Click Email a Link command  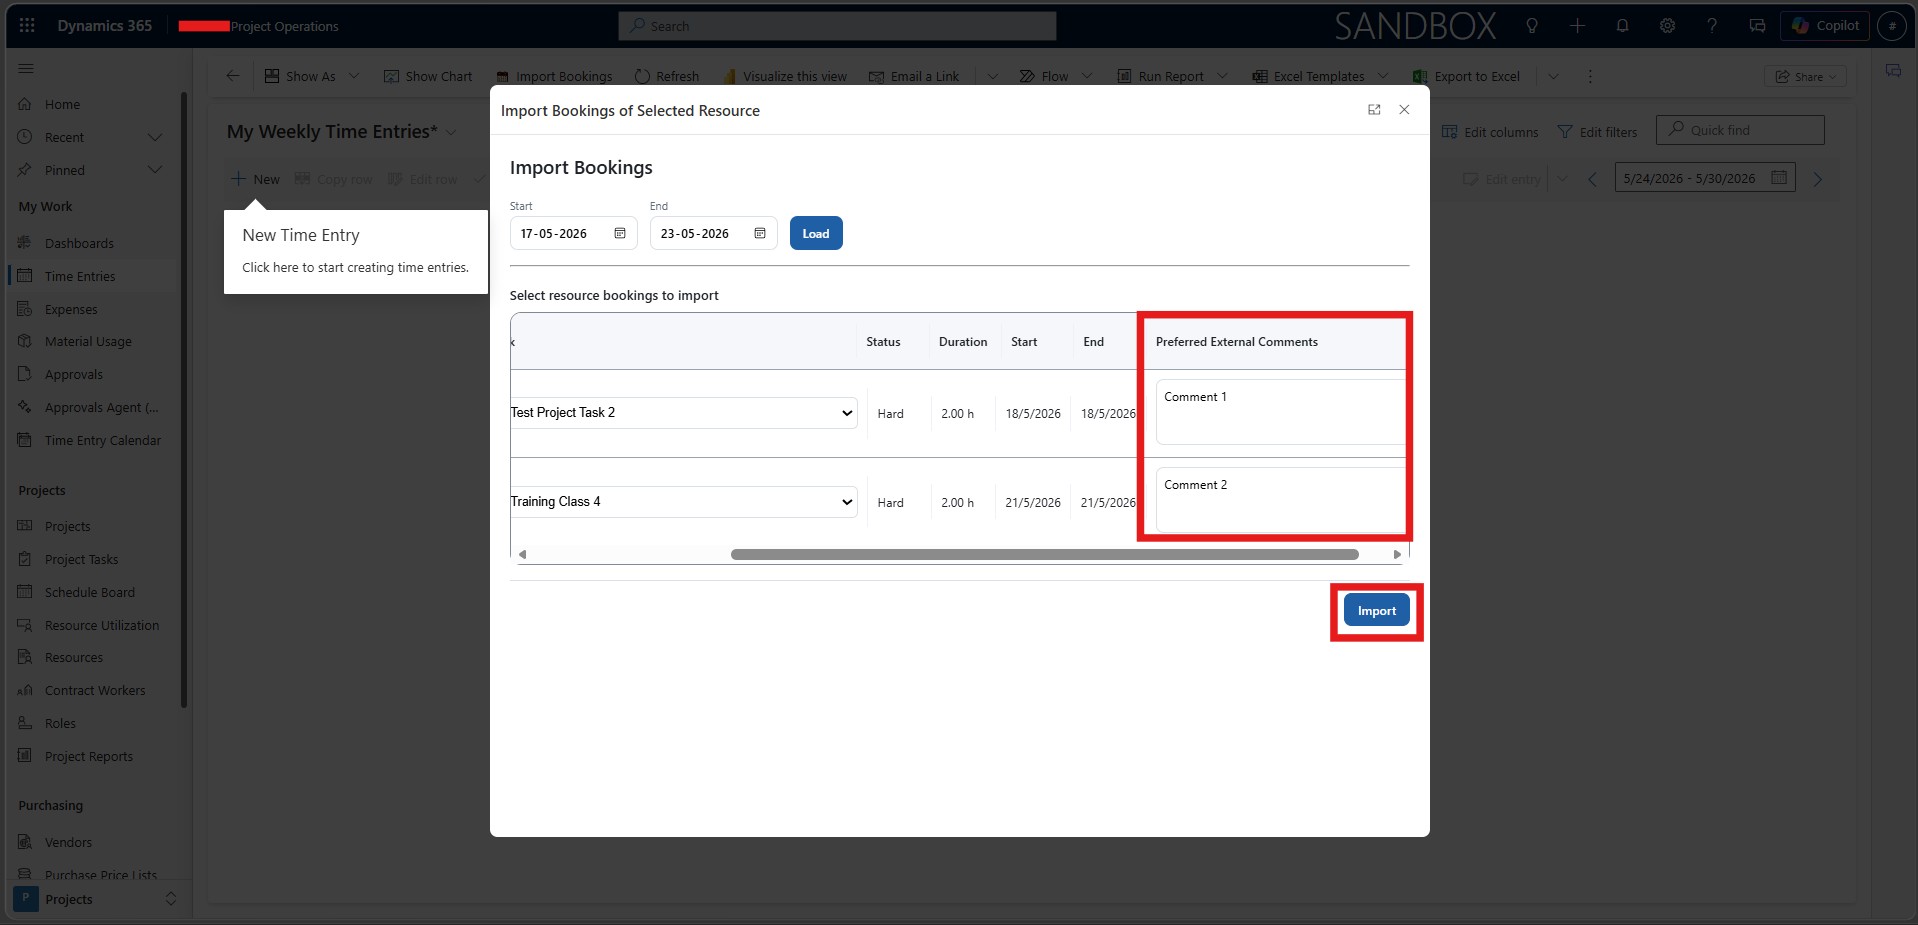914,77
